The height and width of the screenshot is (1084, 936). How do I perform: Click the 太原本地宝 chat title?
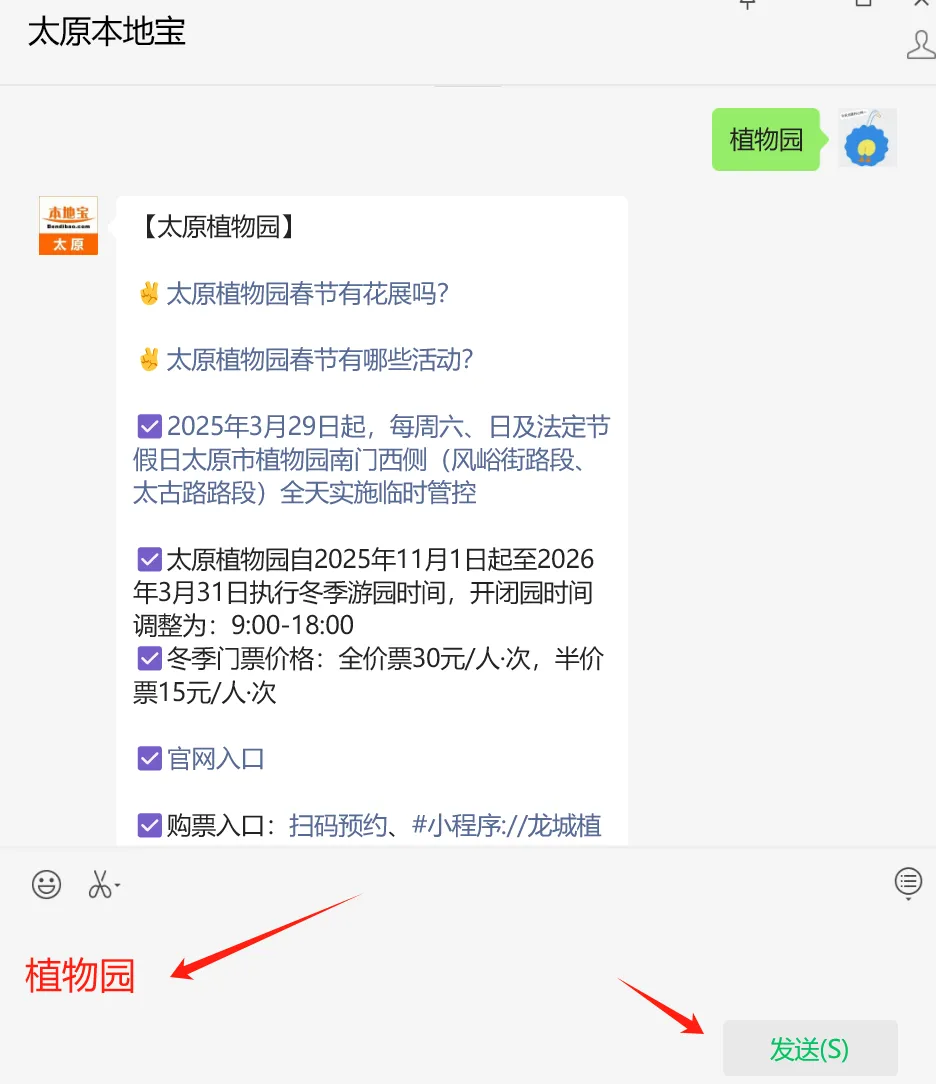(107, 32)
